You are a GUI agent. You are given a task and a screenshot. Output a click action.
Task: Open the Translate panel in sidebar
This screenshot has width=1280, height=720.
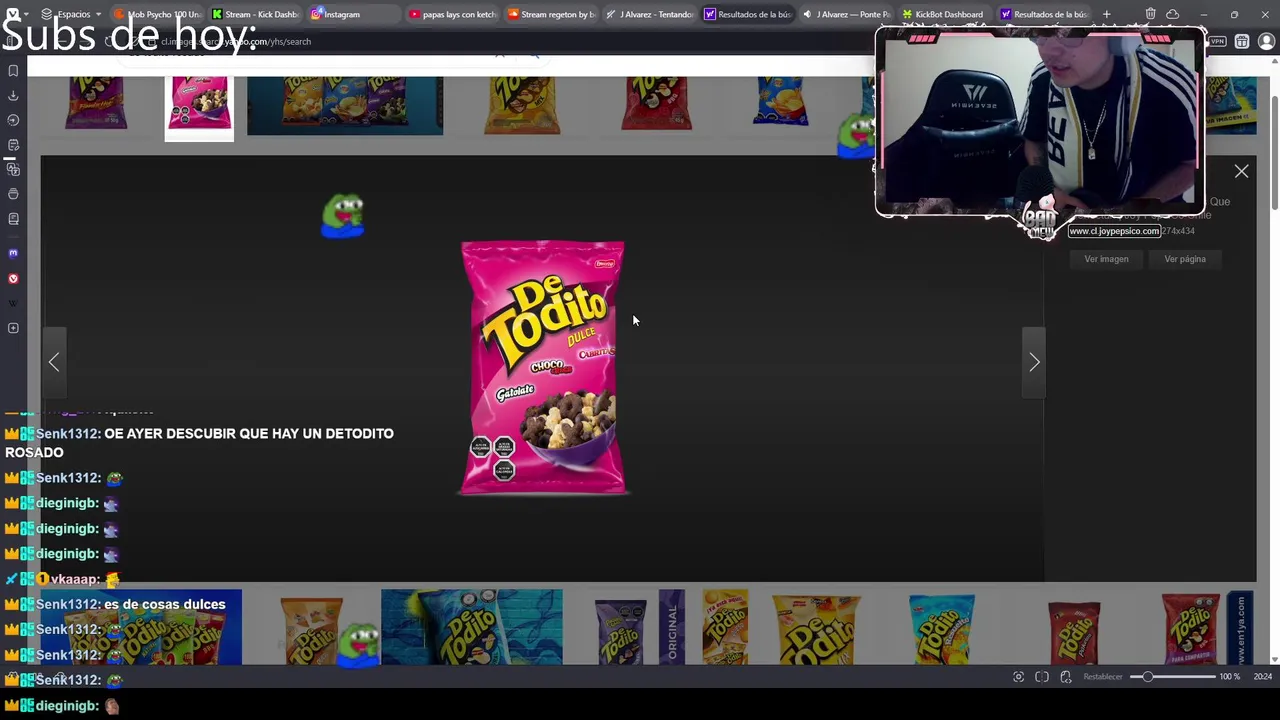pos(13,170)
